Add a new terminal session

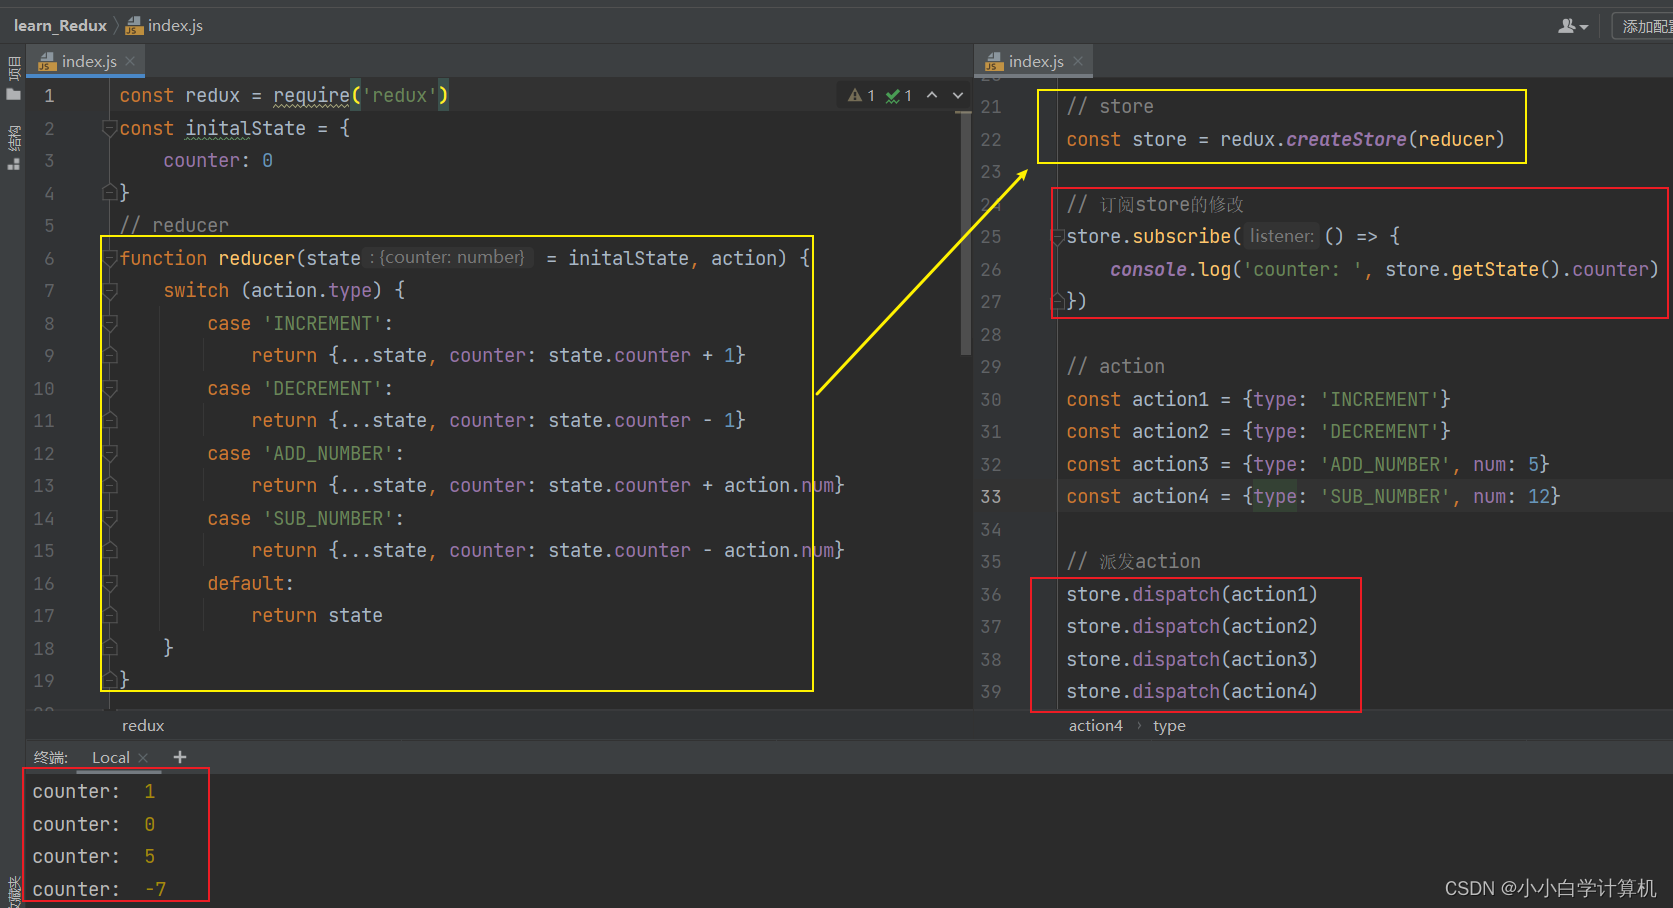180,757
